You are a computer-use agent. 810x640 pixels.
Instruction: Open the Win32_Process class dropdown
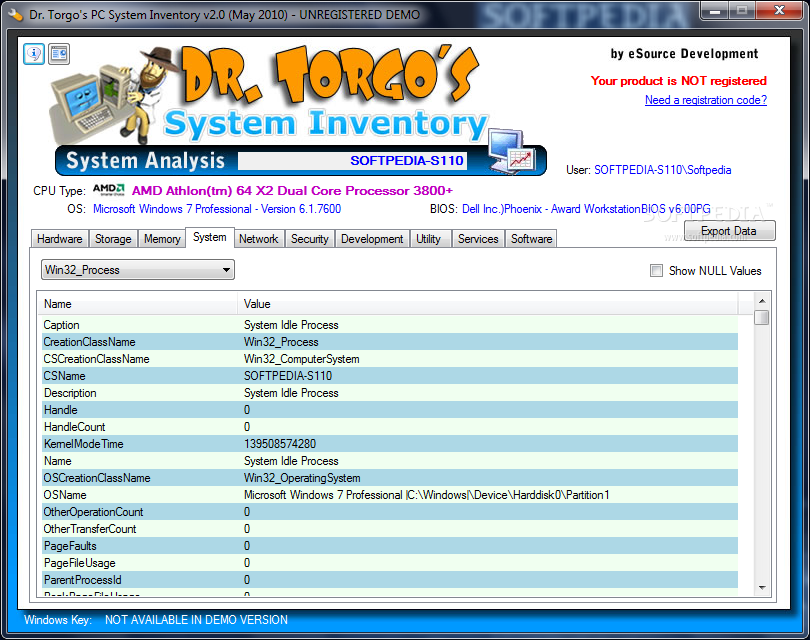(x=137, y=270)
